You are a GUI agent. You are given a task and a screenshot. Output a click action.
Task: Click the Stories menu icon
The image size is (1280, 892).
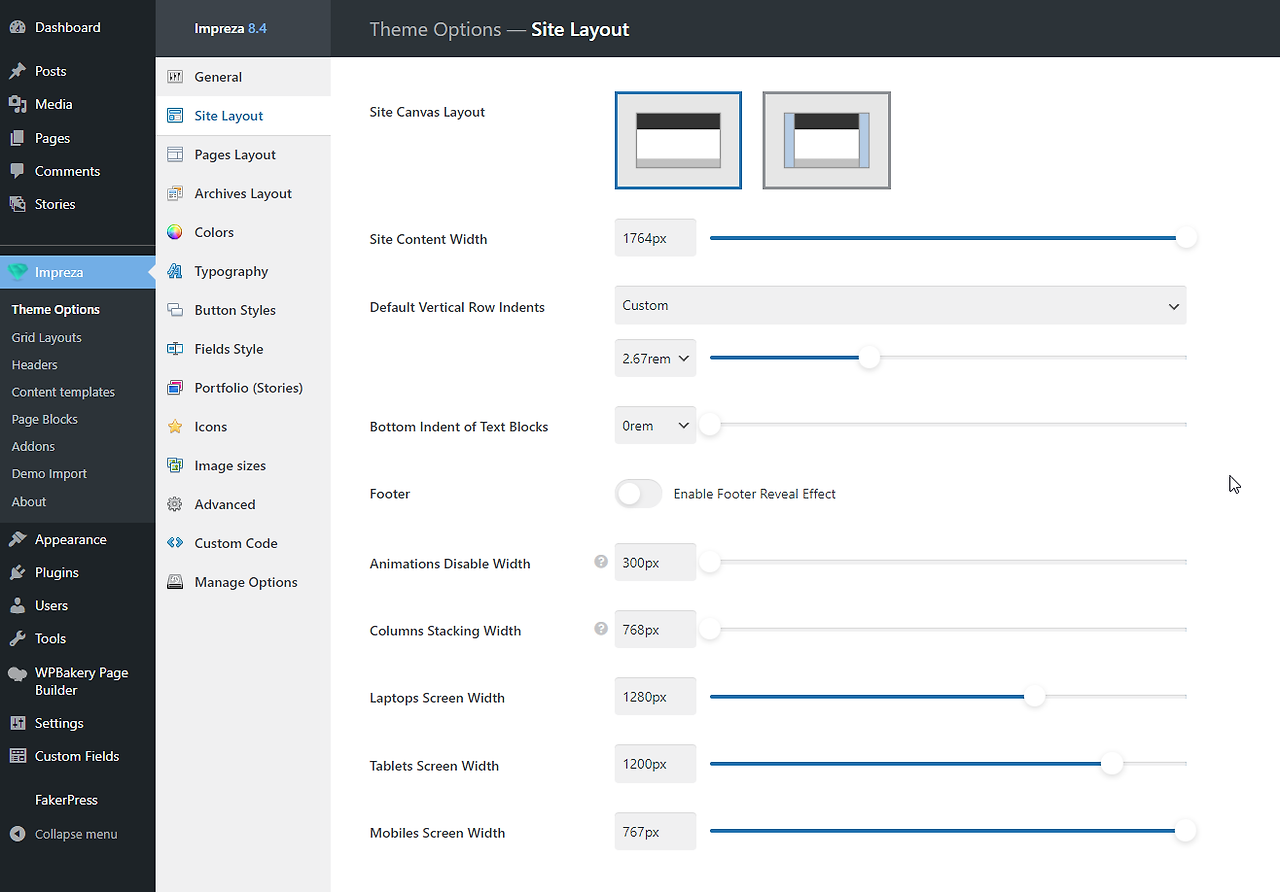tap(17, 204)
